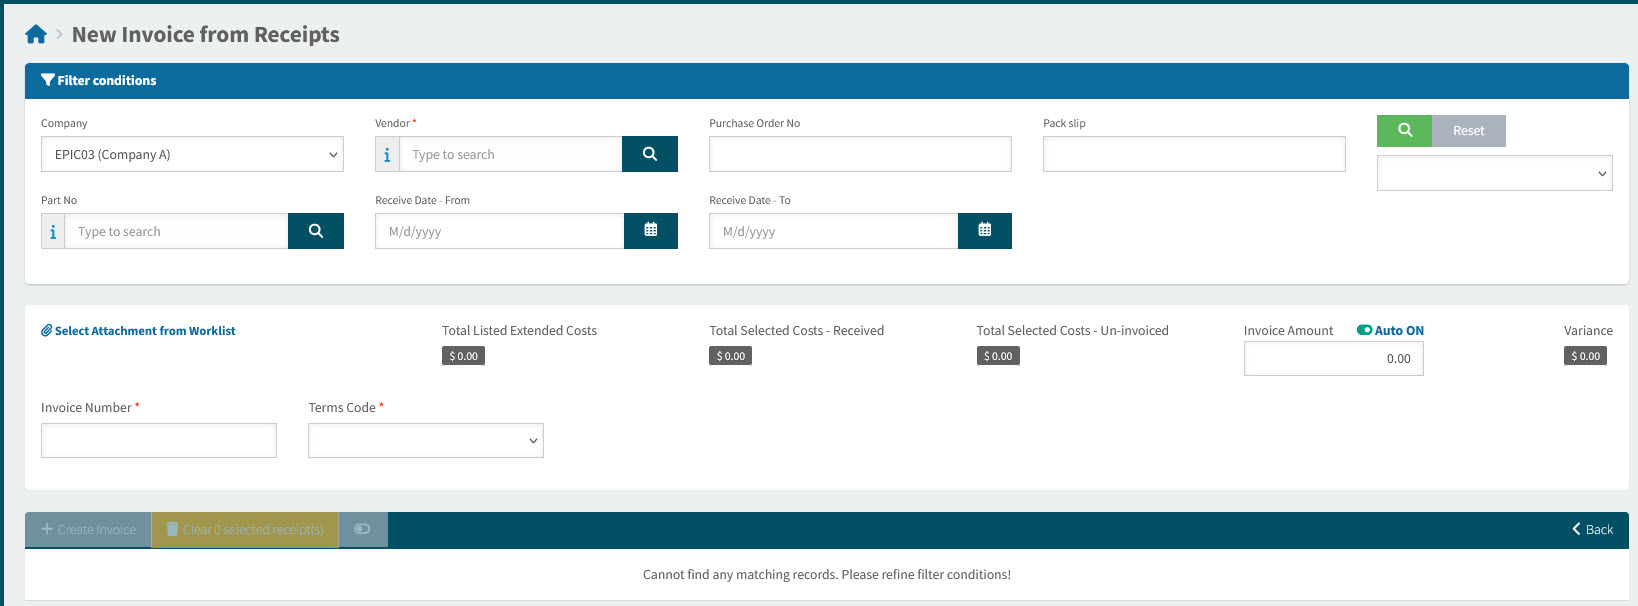The height and width of the screenshot is (606, 1638).
Task: Go to home via house icon
Action: [x=36, y=35]
